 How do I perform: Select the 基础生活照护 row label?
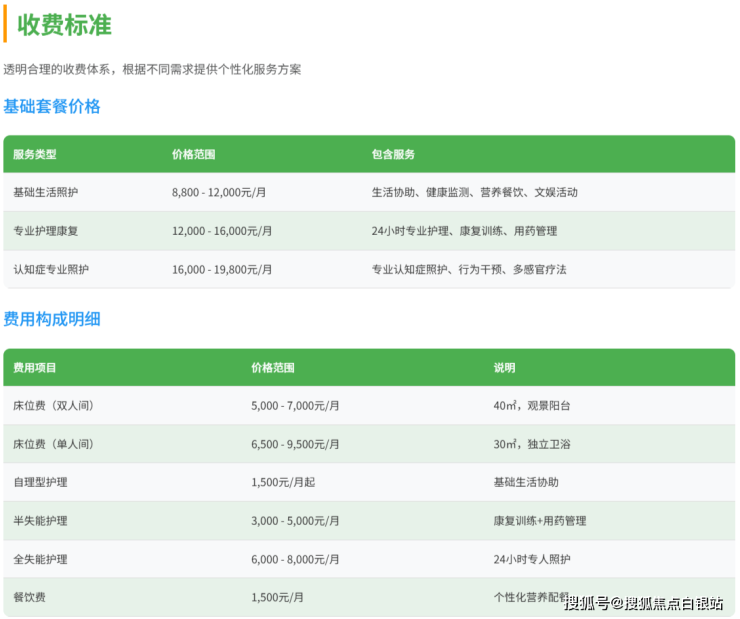point(45,192)
